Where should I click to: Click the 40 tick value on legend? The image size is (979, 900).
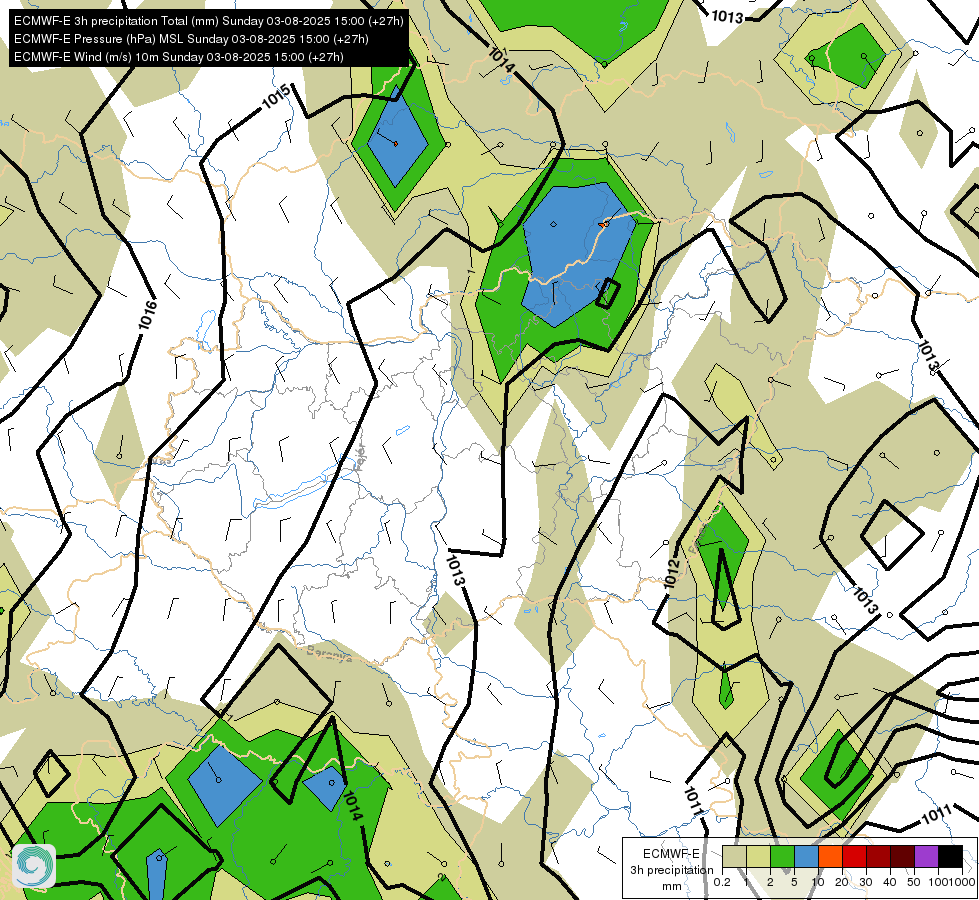click(x=890, y=882)
